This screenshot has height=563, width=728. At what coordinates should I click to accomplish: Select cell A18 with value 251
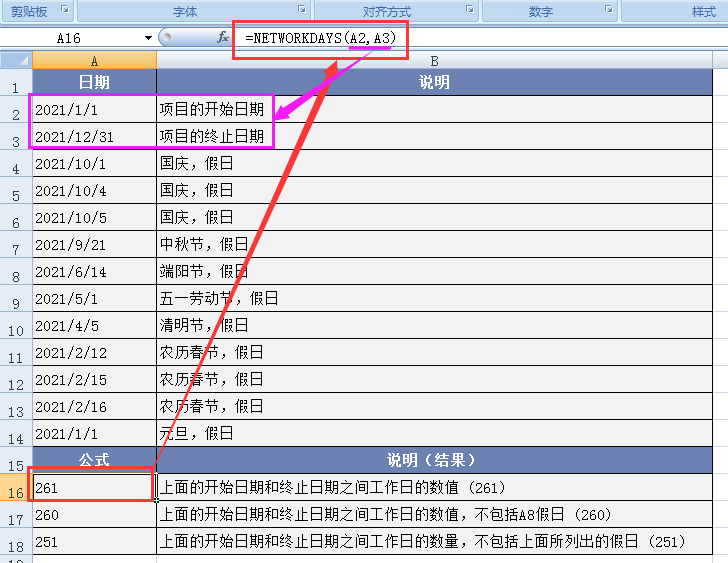pyautogui.click(x=94, y=541)
